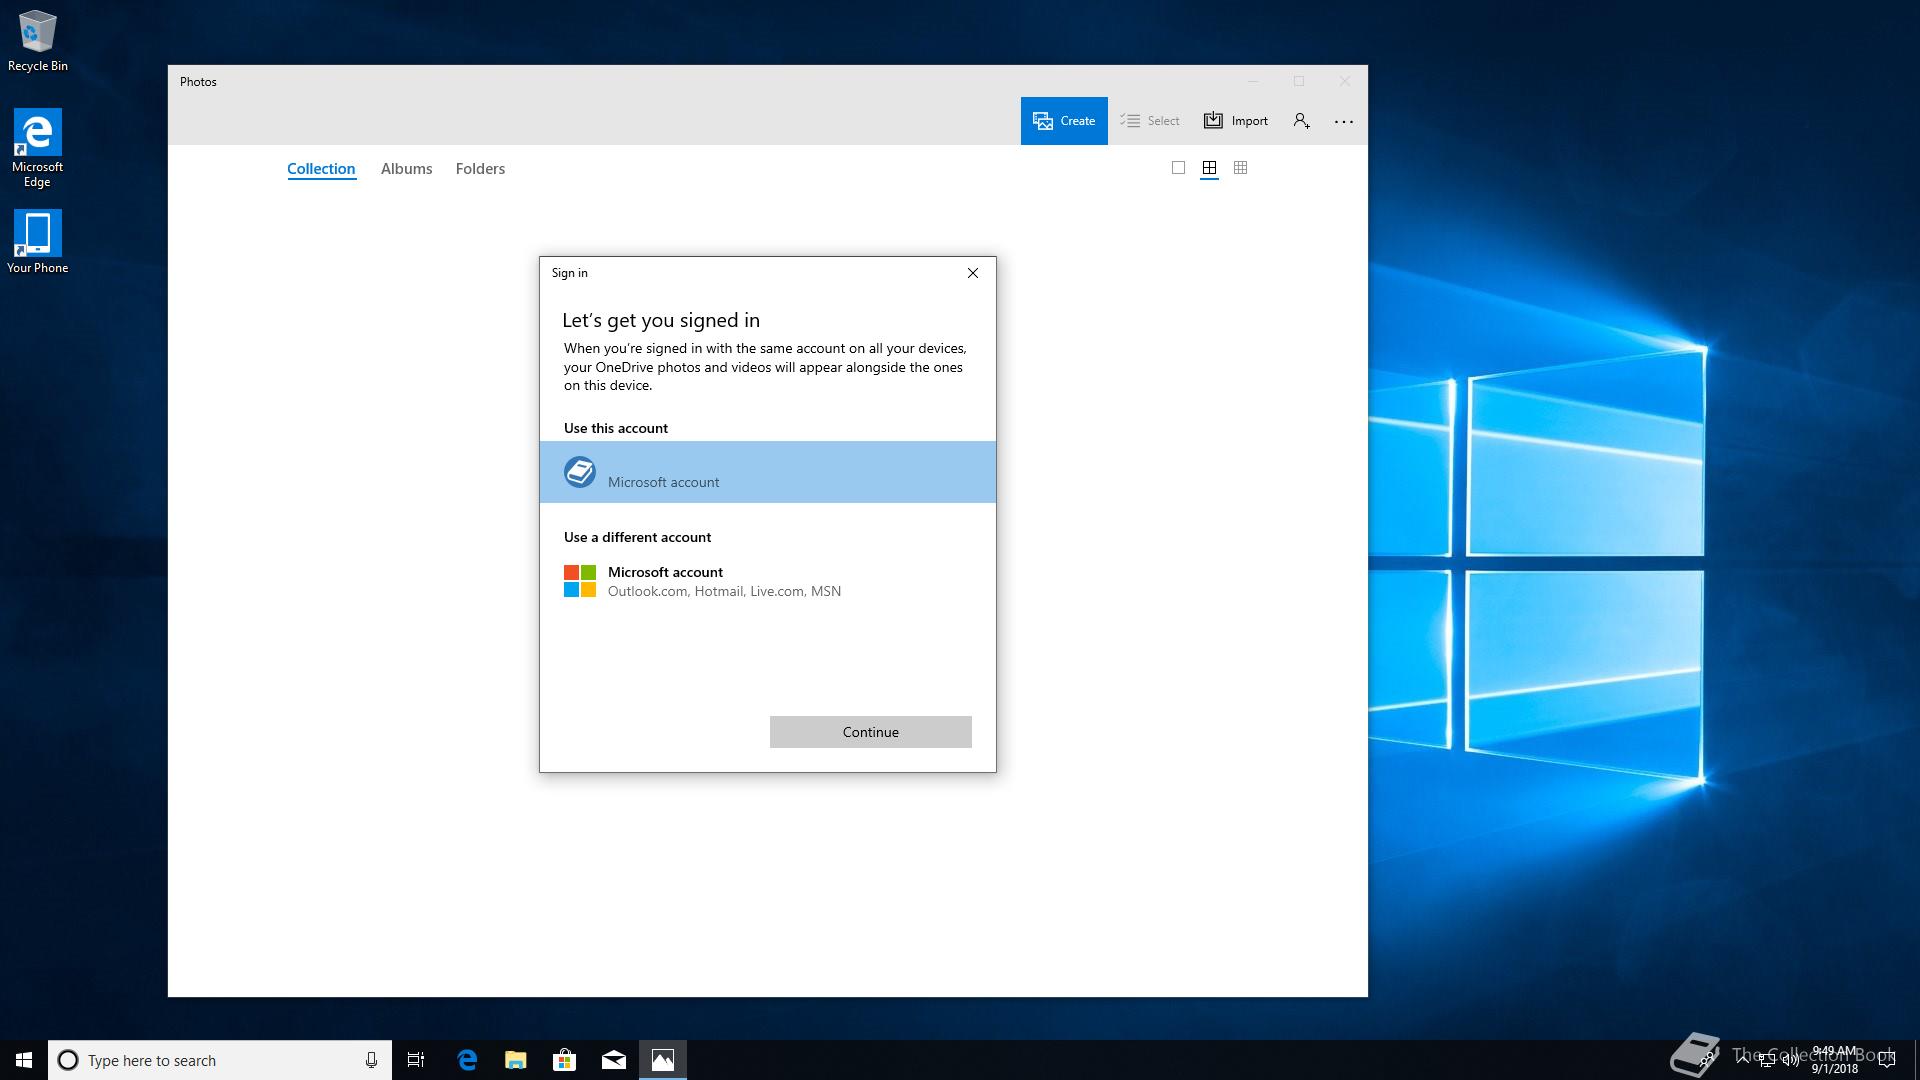This screenshot has height=1080, width=1920.
Task: Minimize the Photos window
Action: tap(1253, 81)
